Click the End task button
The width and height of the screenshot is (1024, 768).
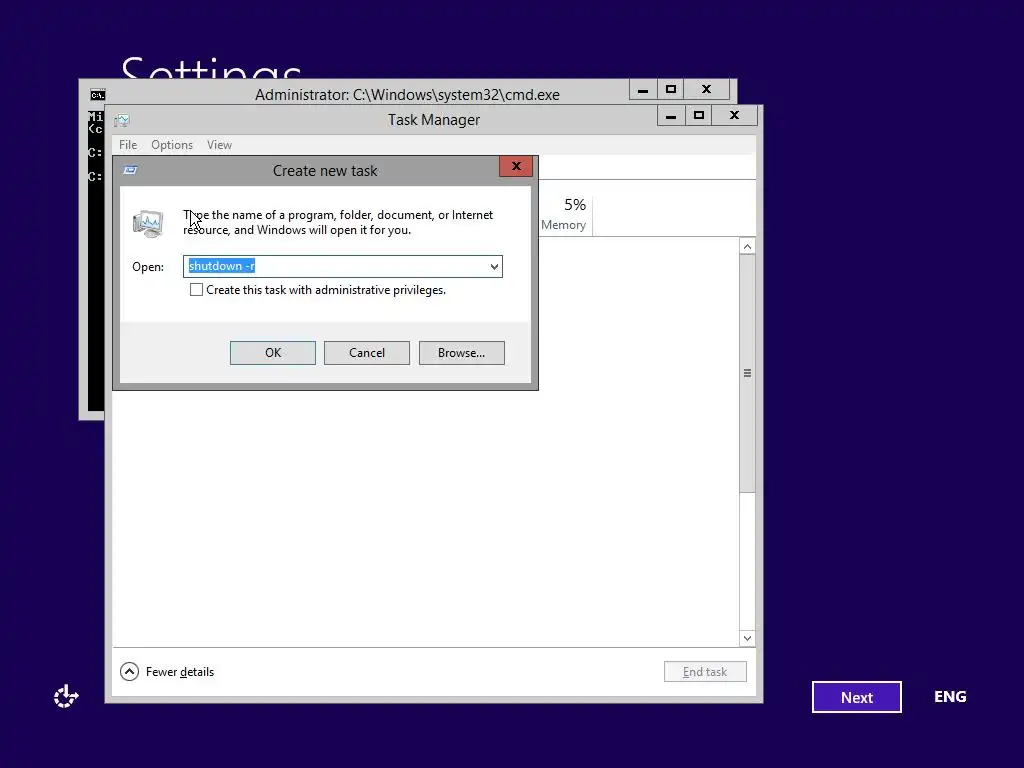705,672
